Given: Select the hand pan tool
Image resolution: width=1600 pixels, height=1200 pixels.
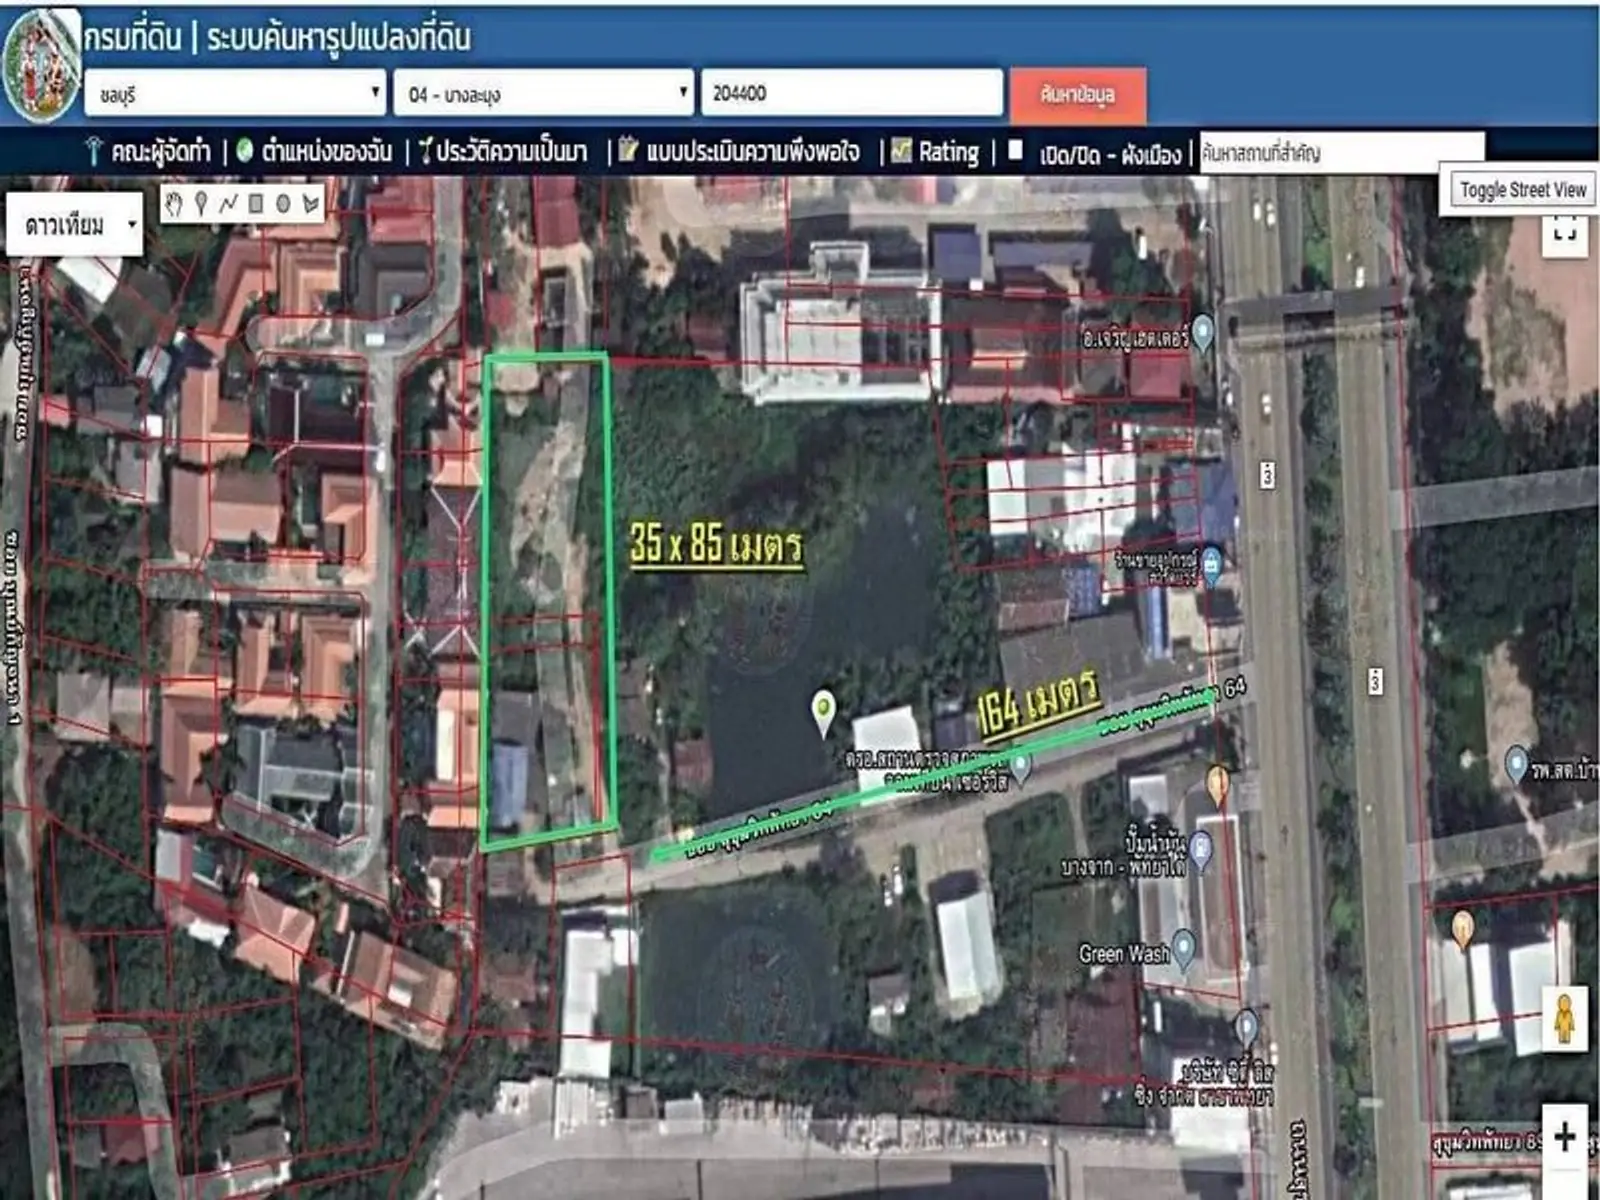Looking at the screenshot, I should [174, 205].
